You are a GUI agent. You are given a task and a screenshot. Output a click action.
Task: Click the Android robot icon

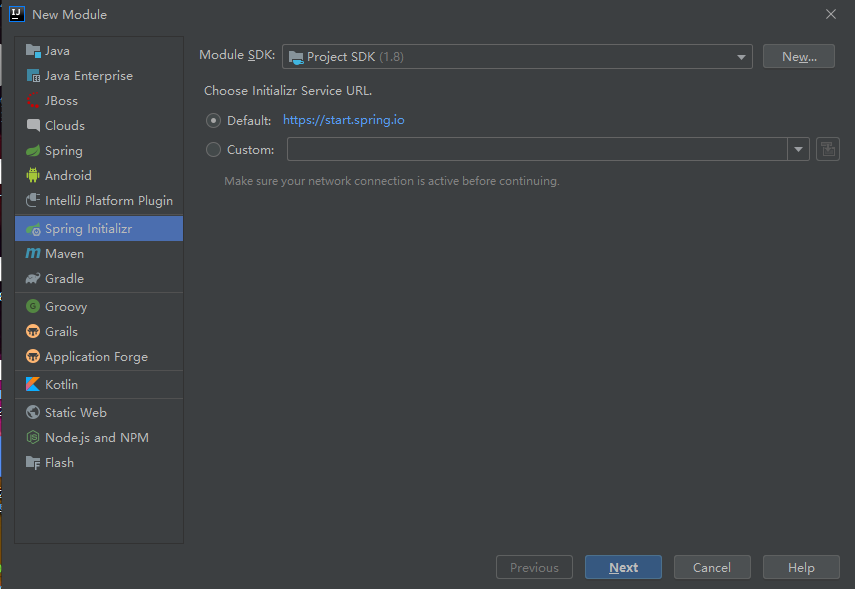(33, 175)
